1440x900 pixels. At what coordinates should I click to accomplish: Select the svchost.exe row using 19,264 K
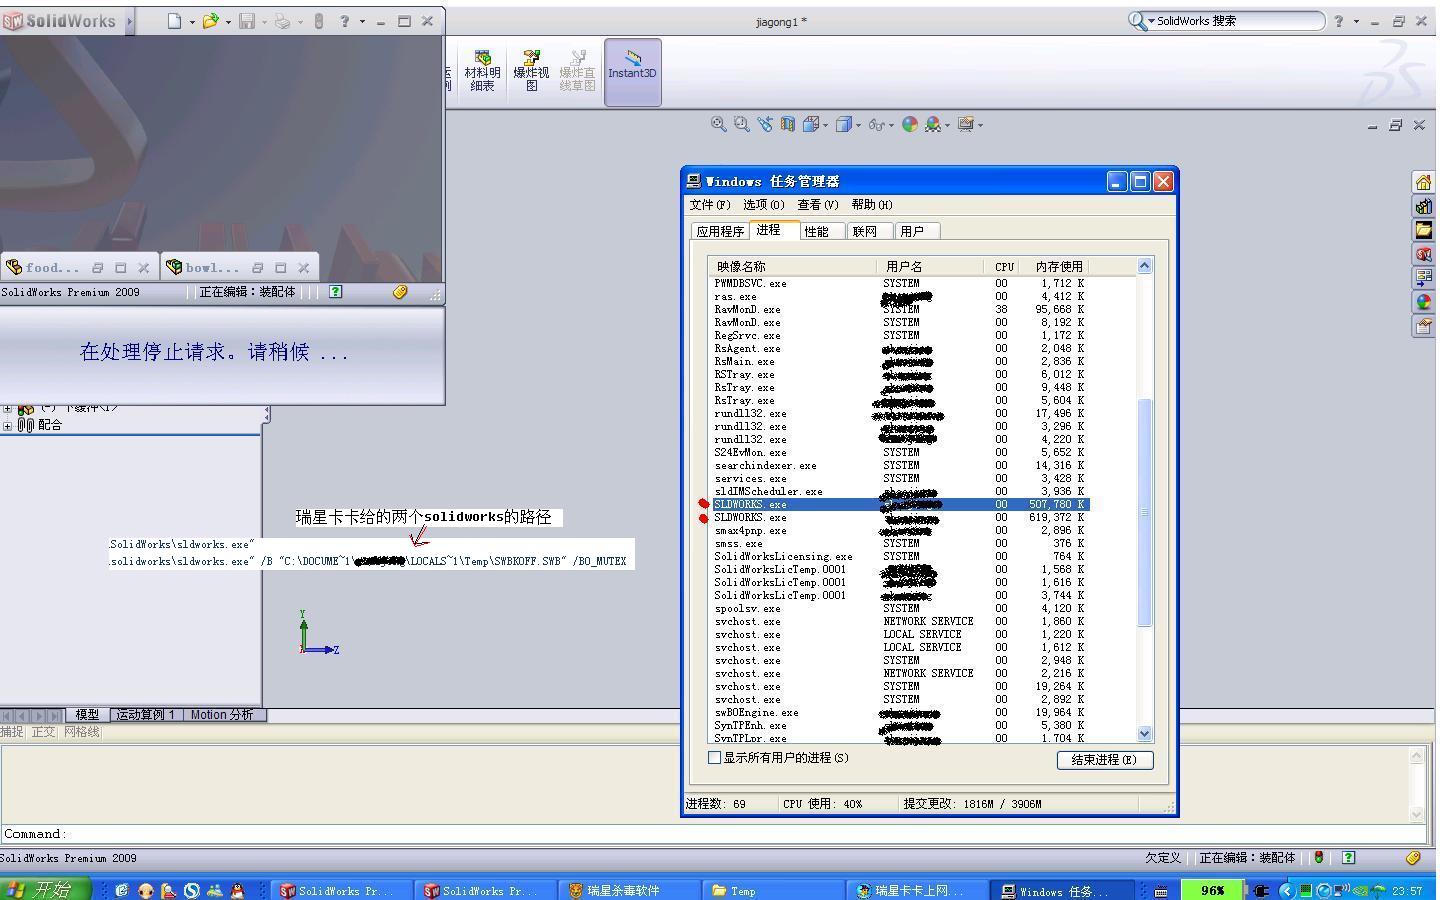[x=898, y=687]
